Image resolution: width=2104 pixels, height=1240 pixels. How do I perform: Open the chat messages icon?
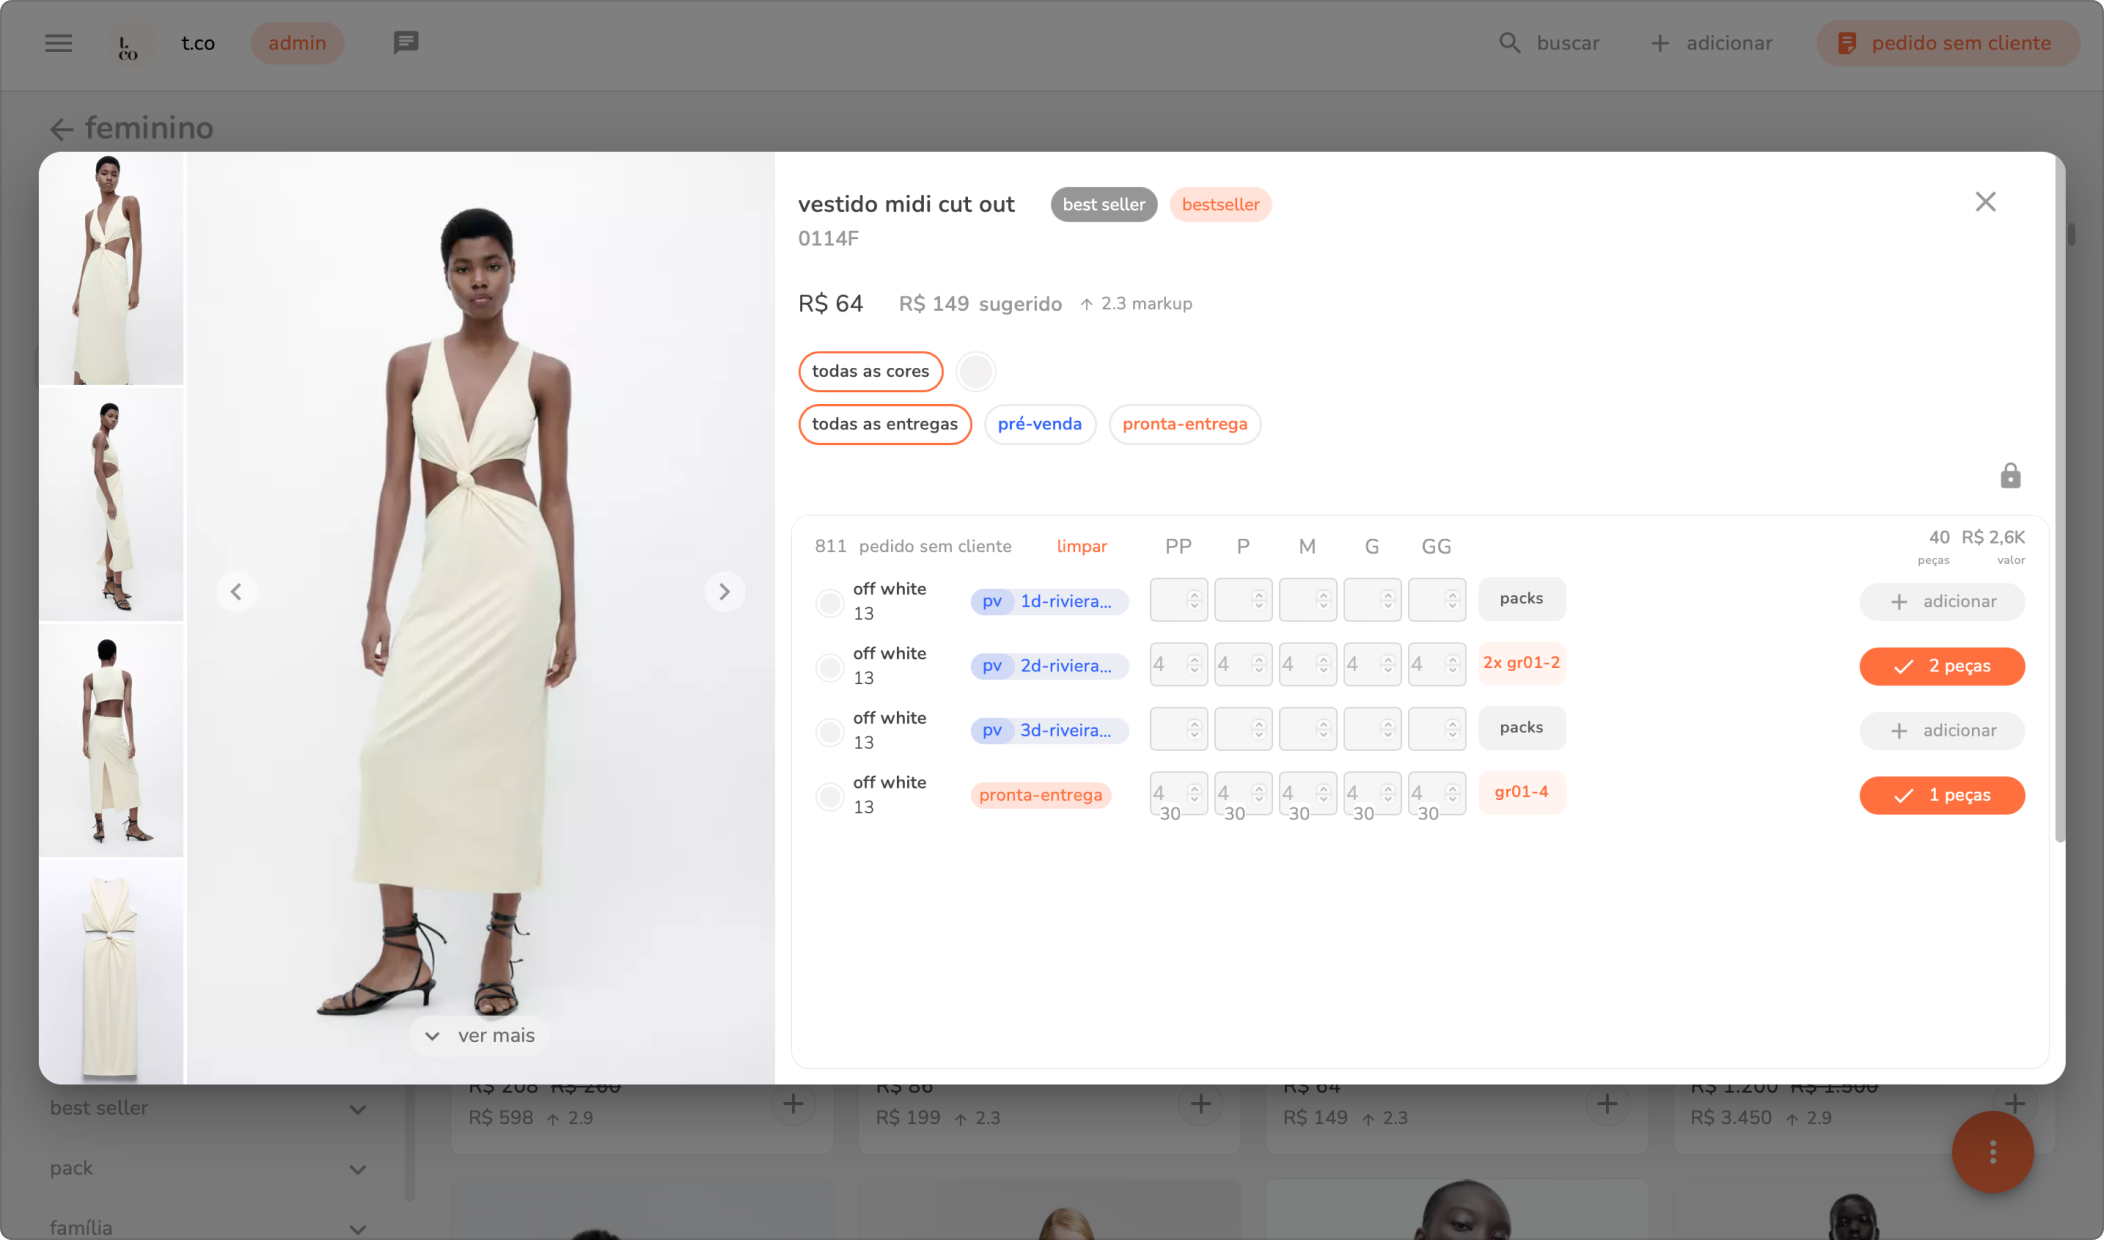405,43
